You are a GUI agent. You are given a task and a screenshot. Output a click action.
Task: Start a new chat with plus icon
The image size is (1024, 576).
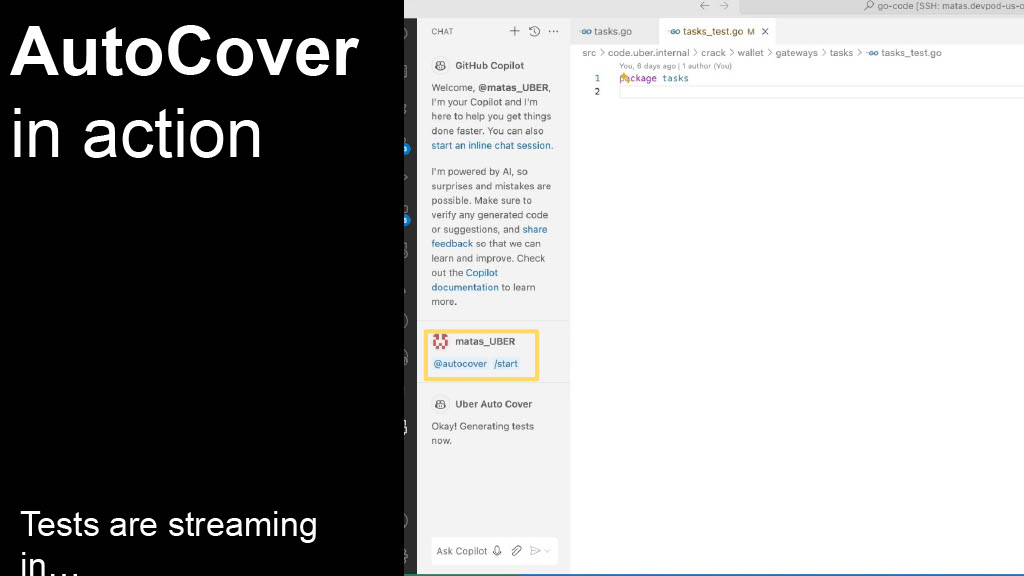(515, 31)
